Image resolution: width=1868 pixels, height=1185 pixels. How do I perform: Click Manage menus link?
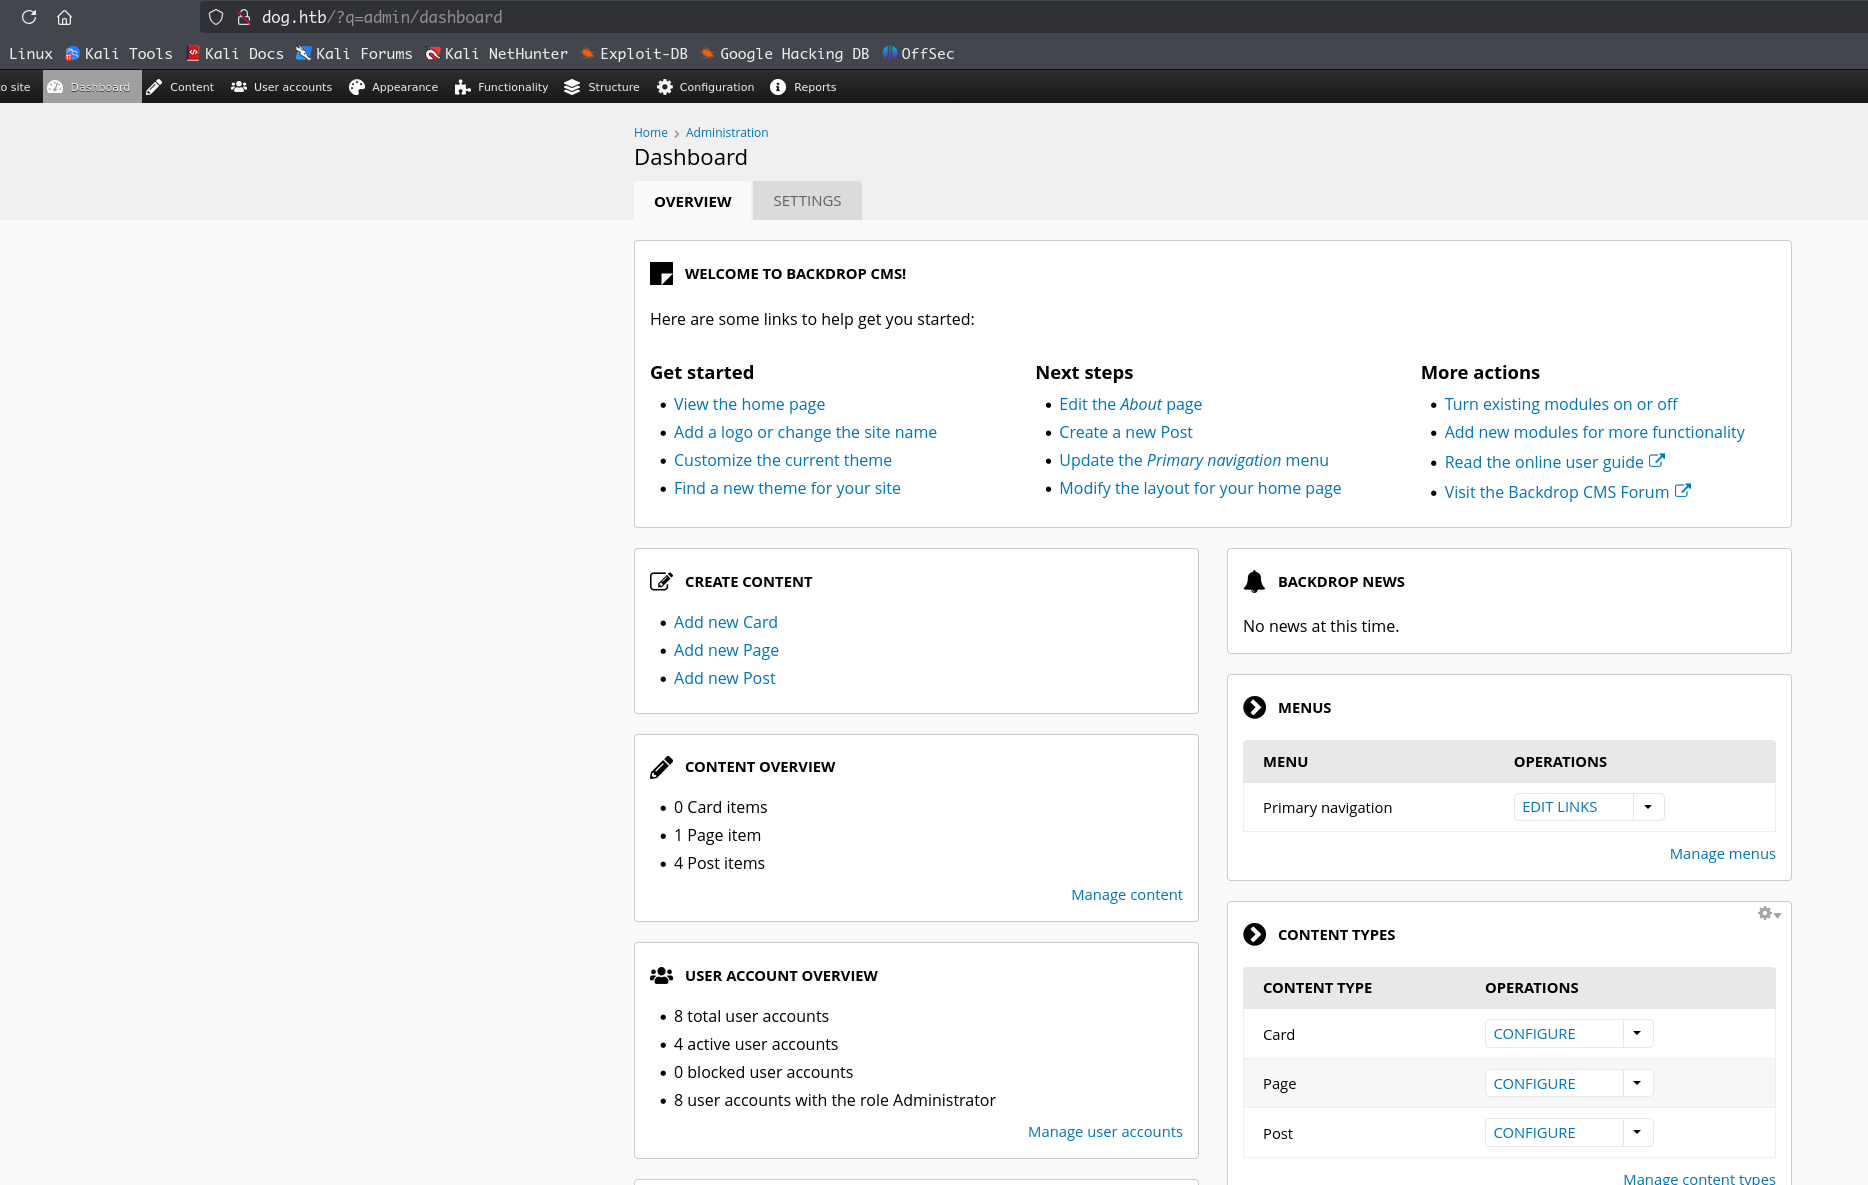pyautogui.click(x=1723, y=854)
